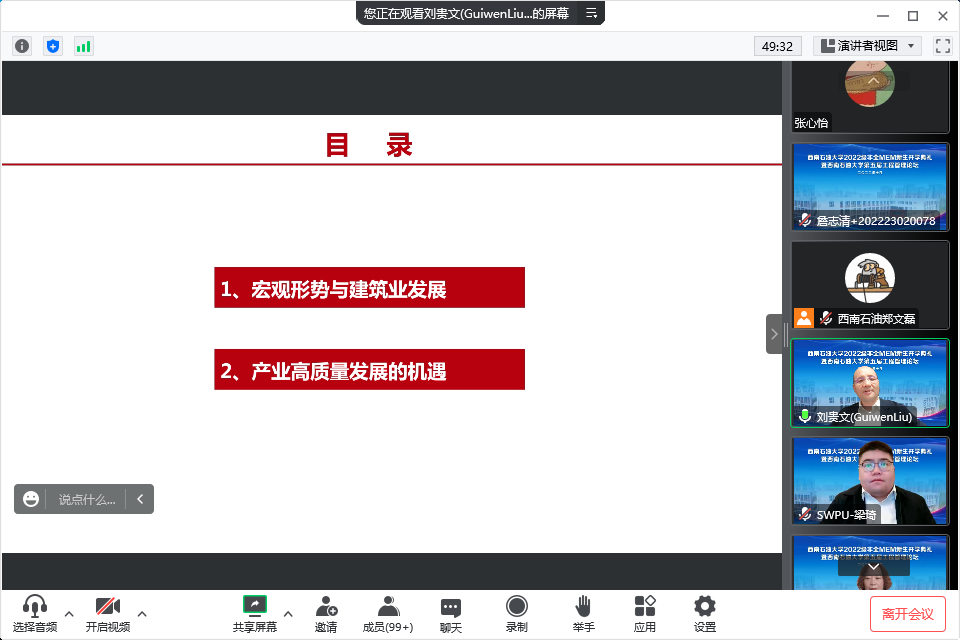
Task: Collapse the participant video side panel
Action: 774,334
